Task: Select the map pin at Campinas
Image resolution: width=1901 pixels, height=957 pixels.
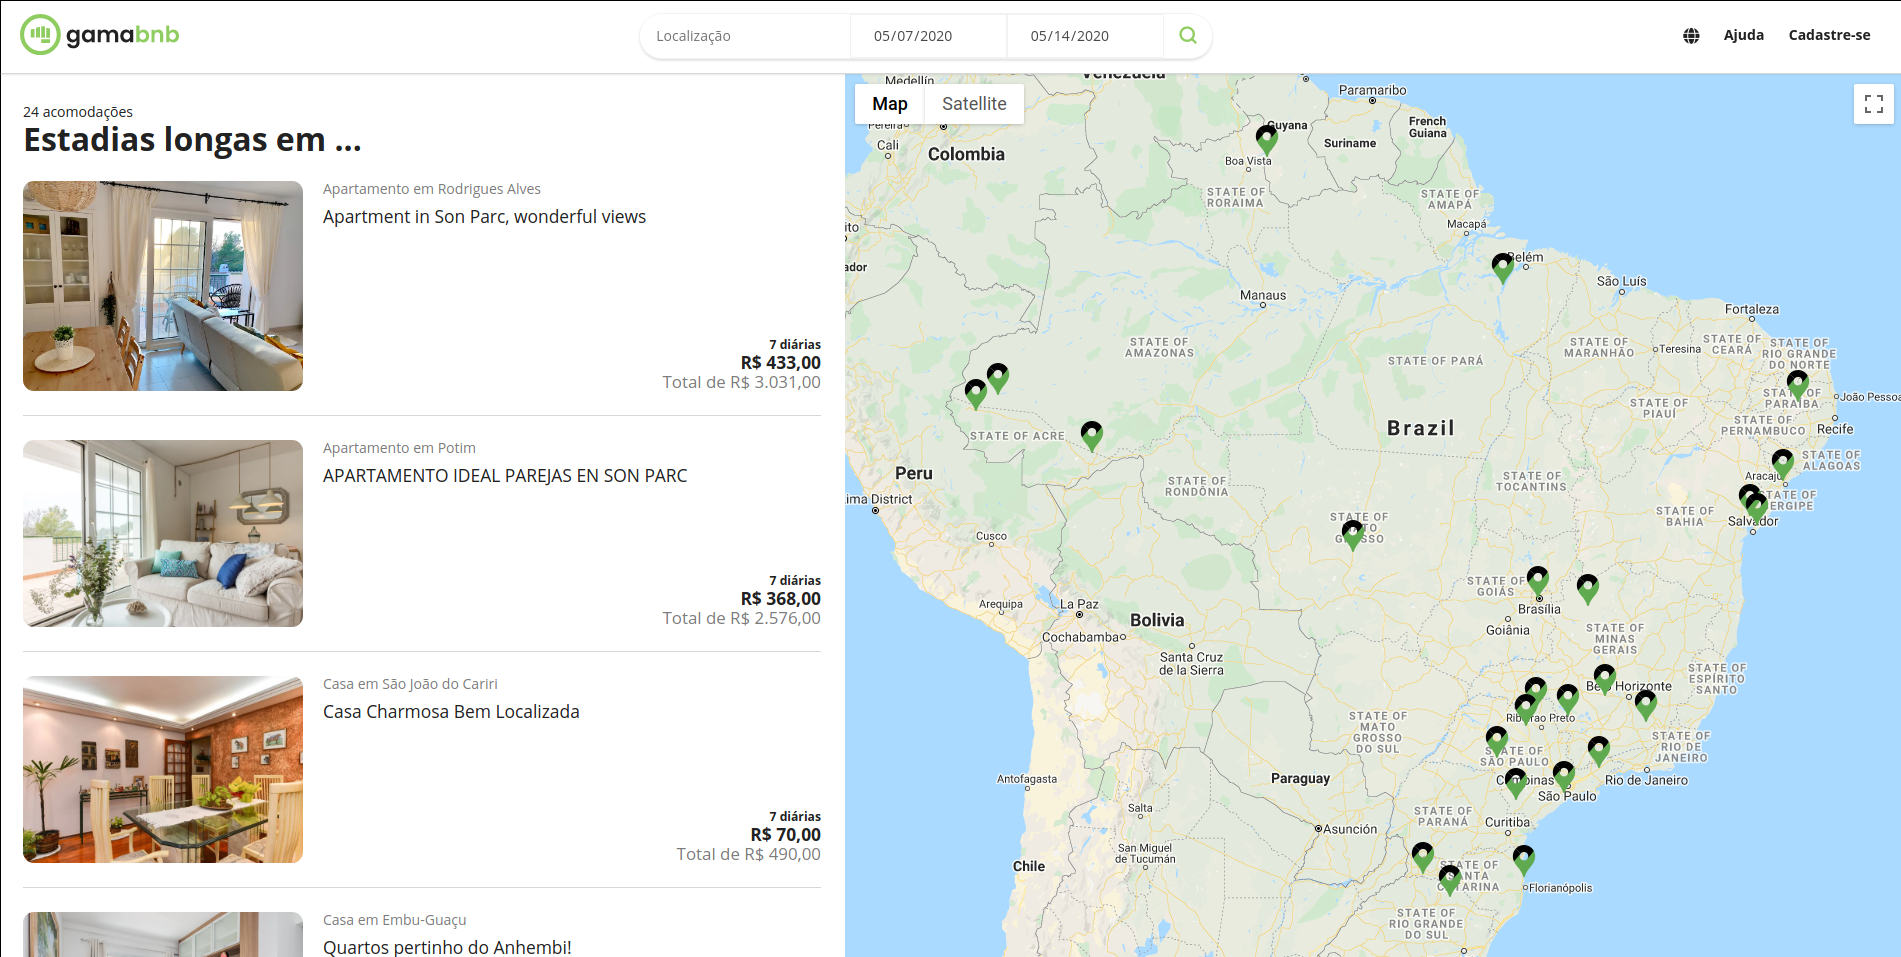Action: click(x=1516, y=783)
